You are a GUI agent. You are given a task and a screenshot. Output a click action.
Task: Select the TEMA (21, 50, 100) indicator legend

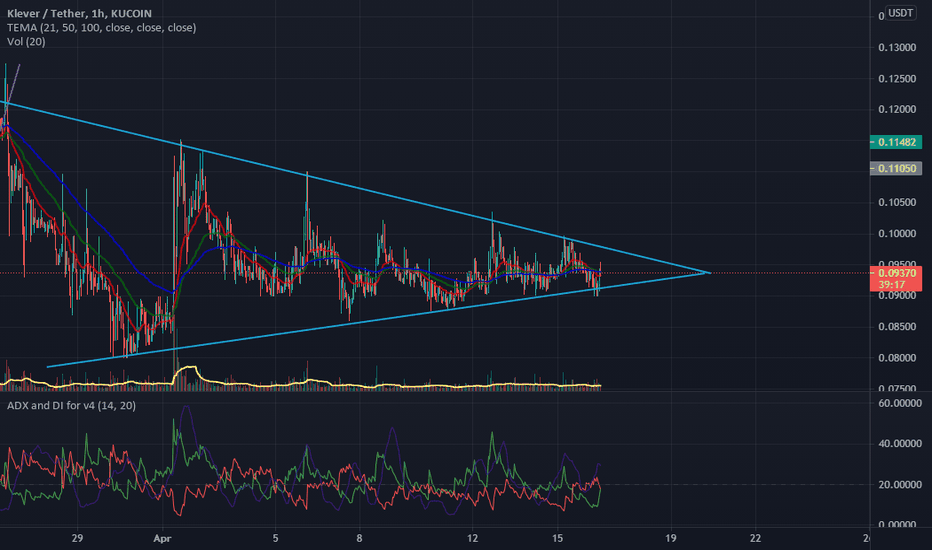tap(102, 27)
